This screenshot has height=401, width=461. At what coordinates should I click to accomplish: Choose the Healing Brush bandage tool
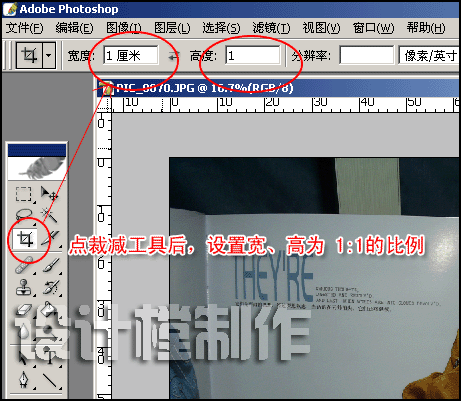24,265
